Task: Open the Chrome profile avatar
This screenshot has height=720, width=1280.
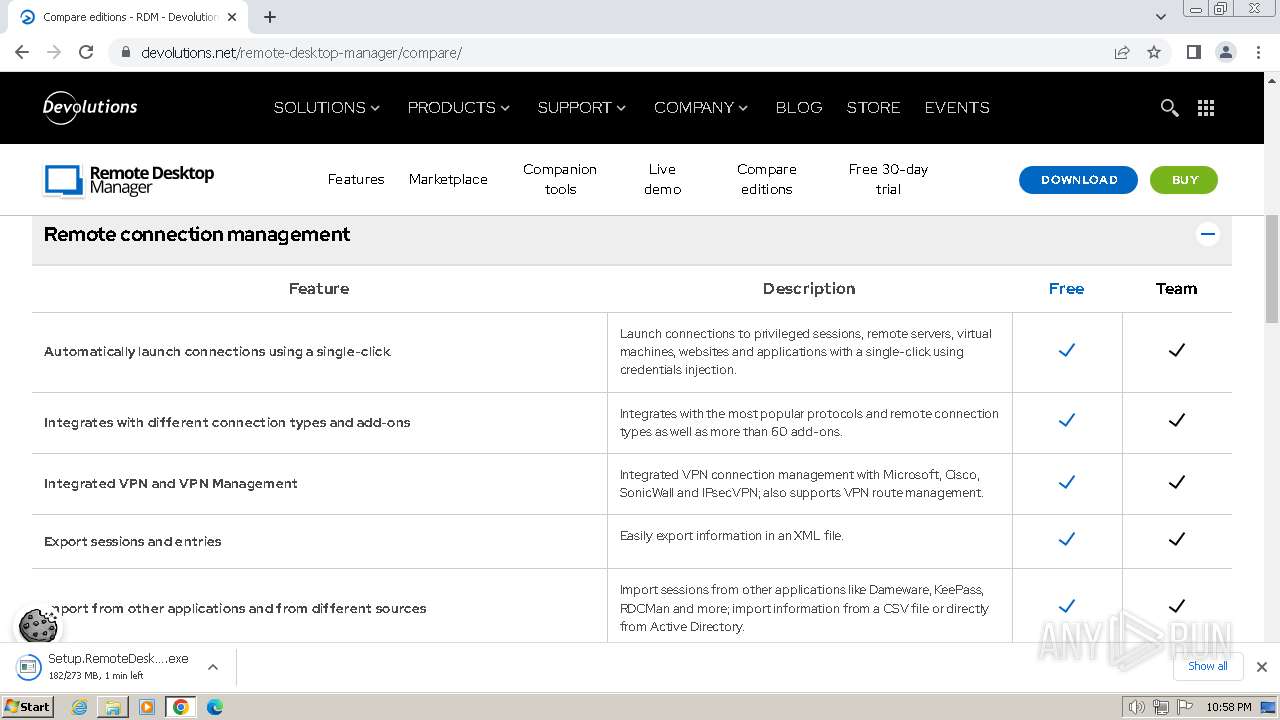Action: [1226, 52]
